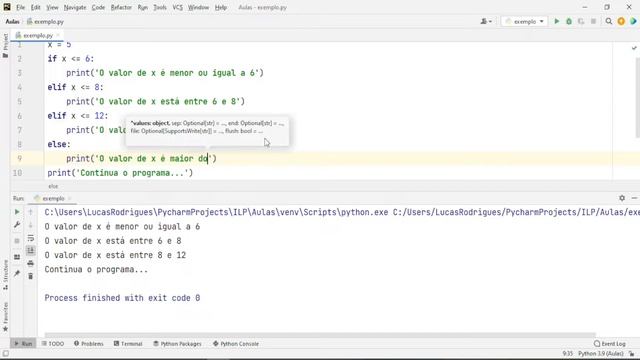Image resolution: width=640 pixels, height=360 pixels.
Task: Click the orange IDE updates icon
Action: 621,21
